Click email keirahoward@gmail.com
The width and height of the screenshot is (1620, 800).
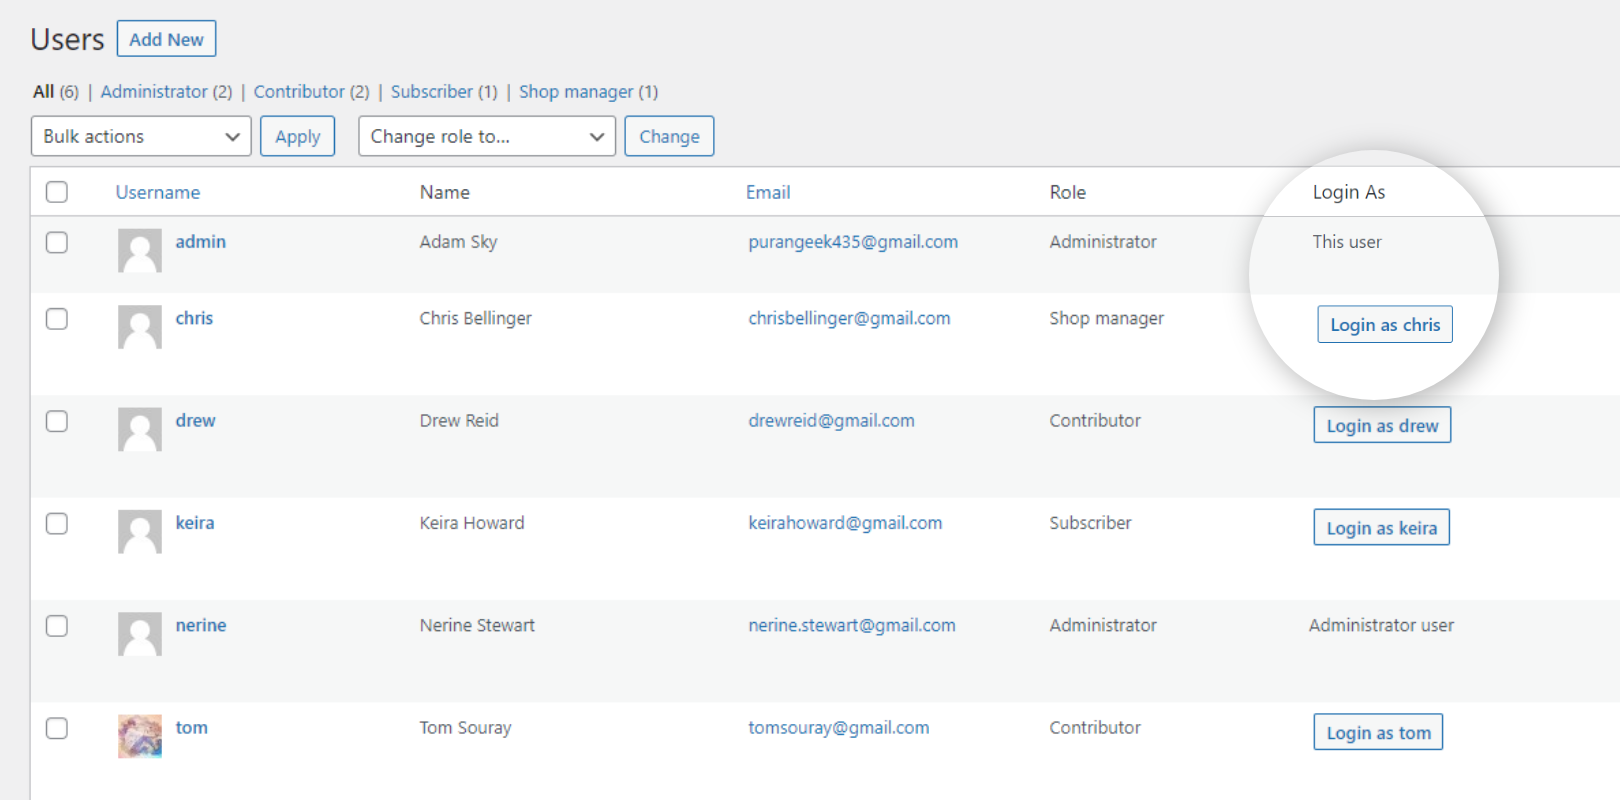845,523
